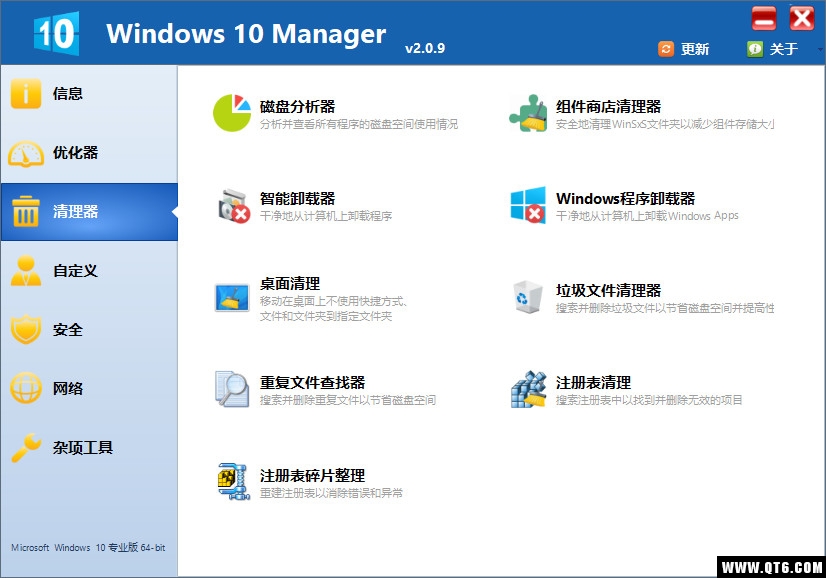Click the Microsoft Windows 10 专业版 64-bit text
Screen dimensions: 826x578
tap(88, 547)
